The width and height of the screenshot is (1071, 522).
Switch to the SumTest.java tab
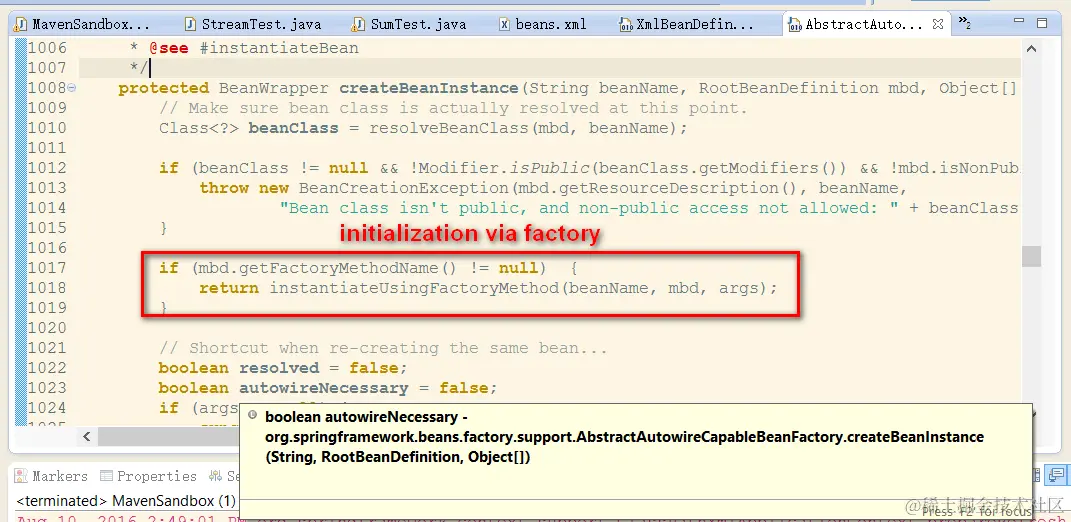[411, 25]
